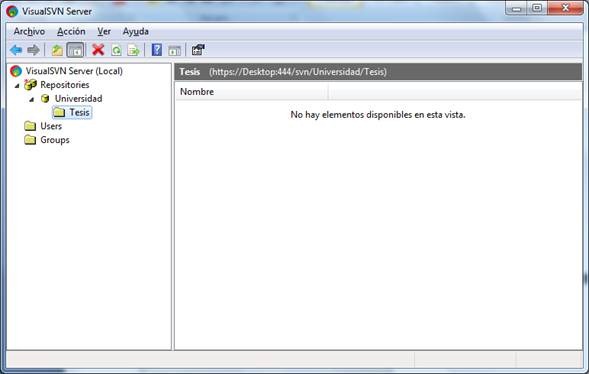Click the blue Back arrow
Image resolution: width=589 pixels, height=374 pixels.
pos(16,50)
